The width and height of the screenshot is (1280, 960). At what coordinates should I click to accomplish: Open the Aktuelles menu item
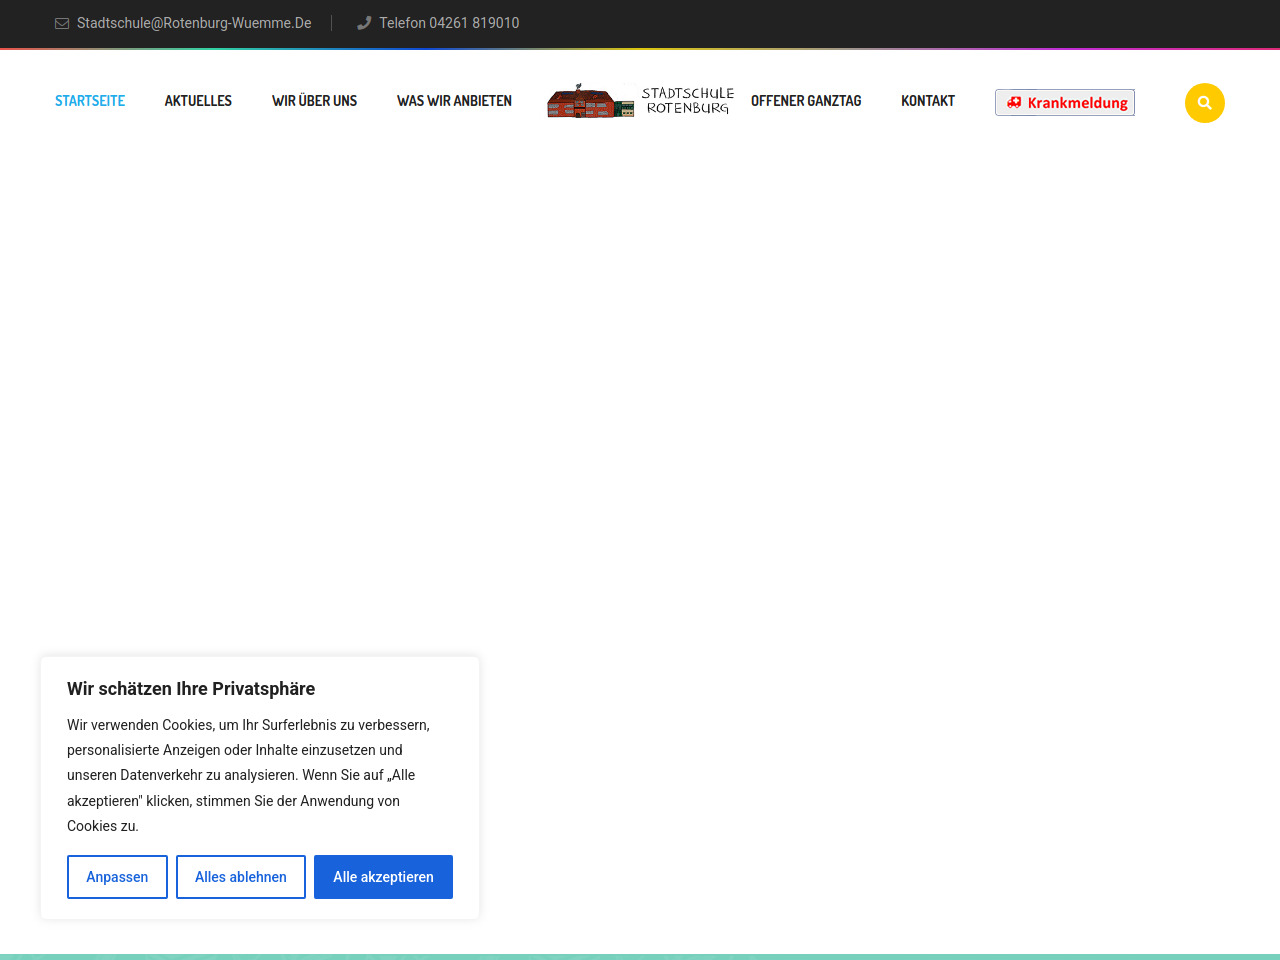click(198, 101)
